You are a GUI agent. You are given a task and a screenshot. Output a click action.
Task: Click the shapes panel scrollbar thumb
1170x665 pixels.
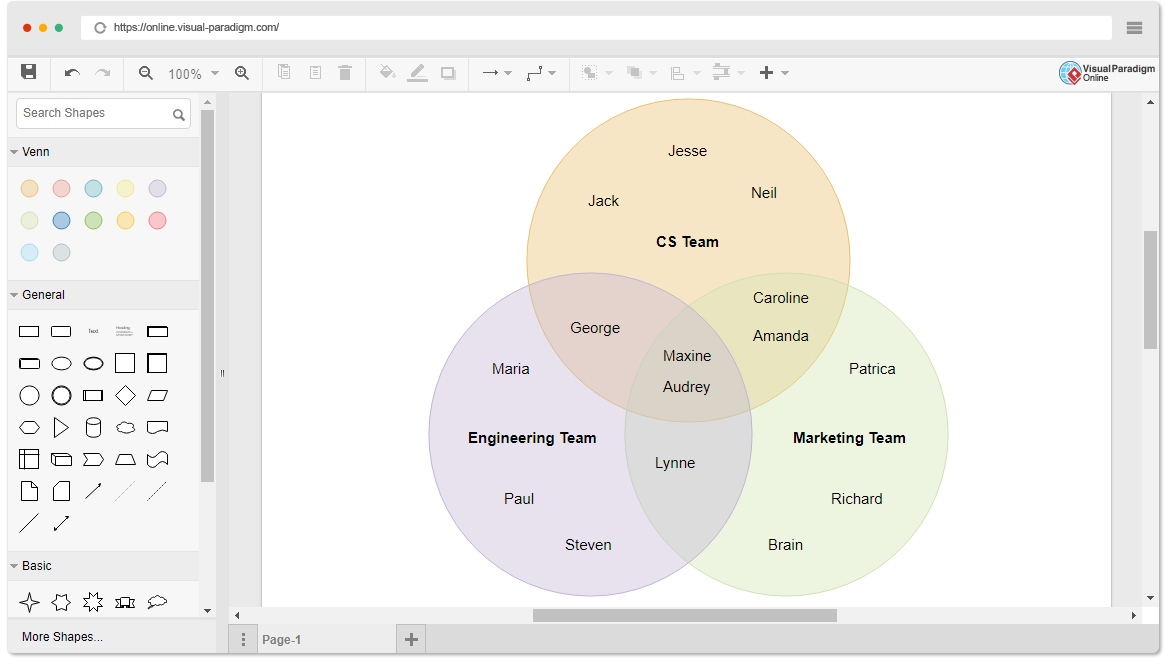point(207,296)
